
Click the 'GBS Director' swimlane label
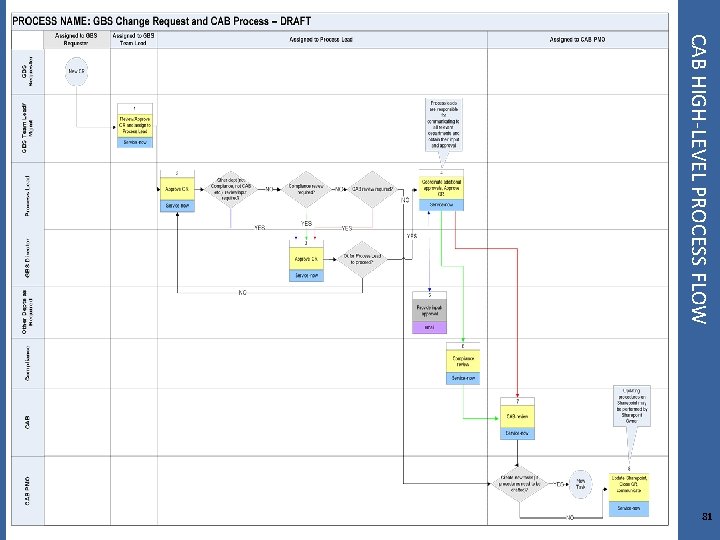point(28,258)
